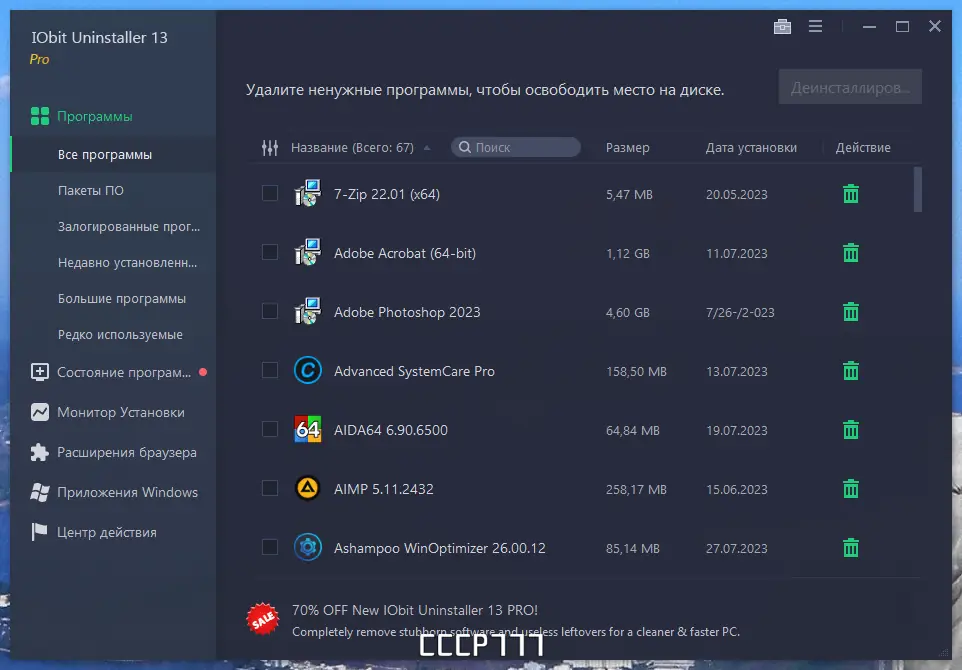
Task: Click the Центр действия flag icon
Action: [39, 532]
